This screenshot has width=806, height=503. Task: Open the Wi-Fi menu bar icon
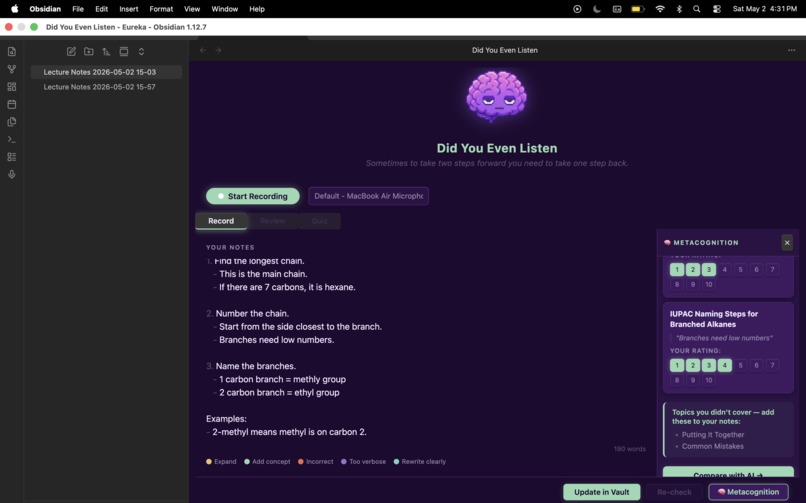click(x=660, y=9)
